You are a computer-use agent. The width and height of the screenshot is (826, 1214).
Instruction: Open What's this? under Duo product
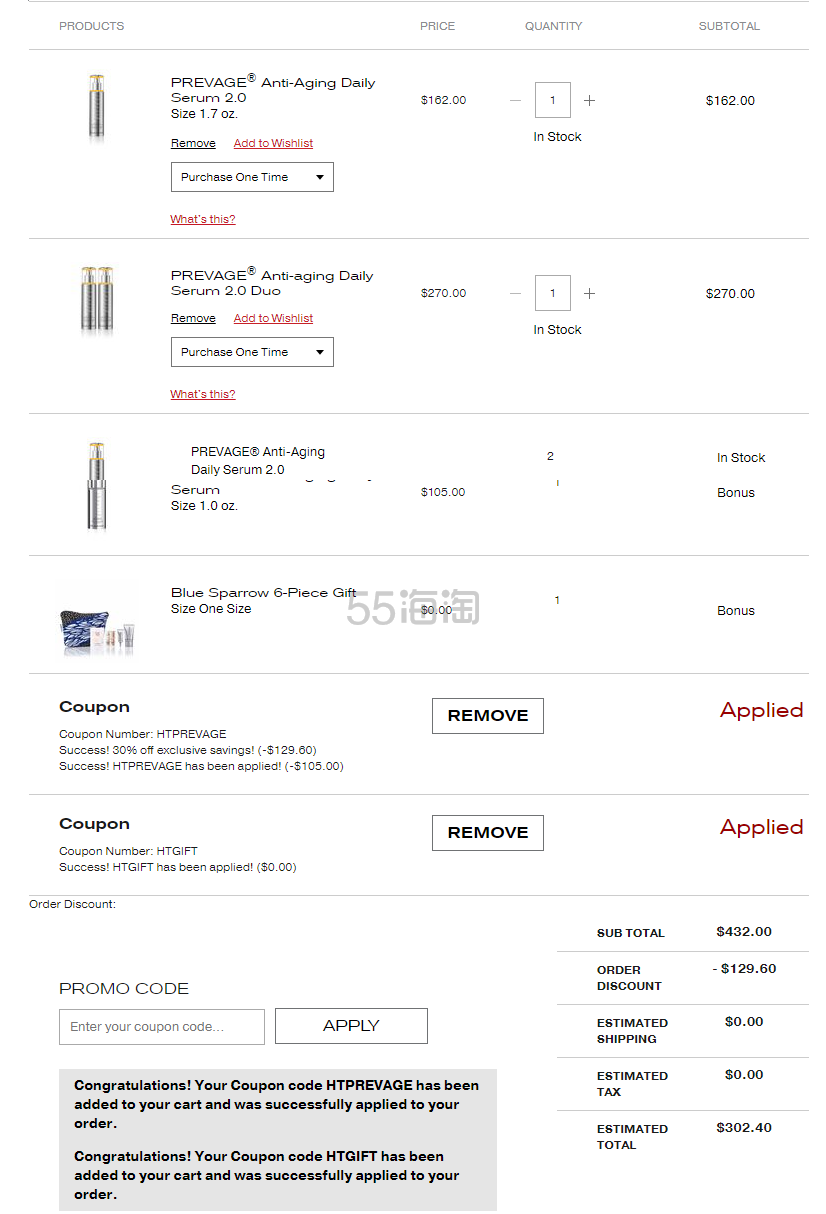[203, 394]
